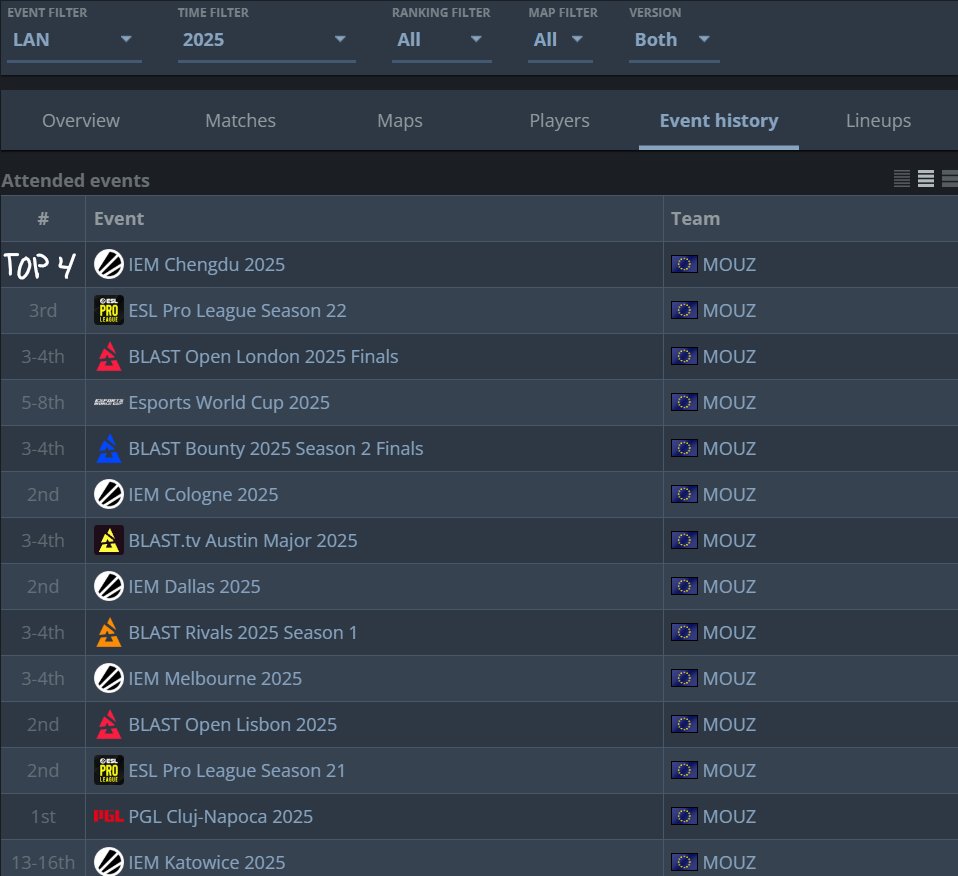Click MOUZ team name in BLAST Open London row

(729, 357)
